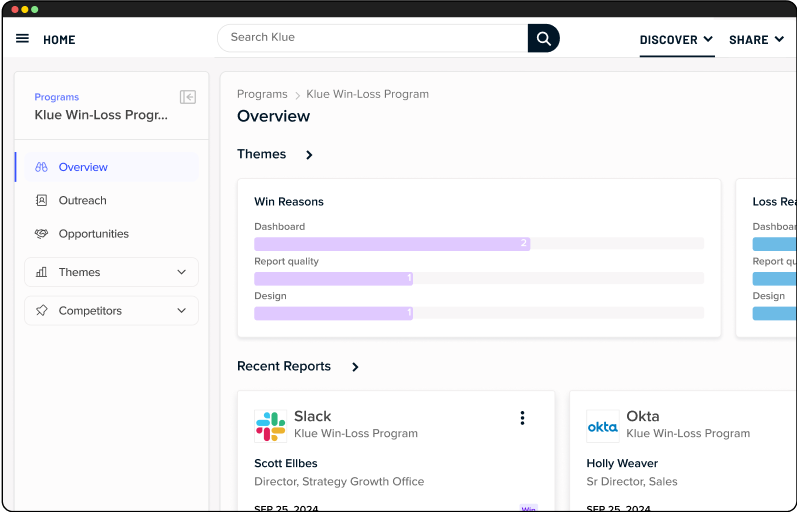Image resolution: width=797 pixels, height=513 pixels.
Task: Open the Discover dropdown menu
Action: tap(676, 40)
